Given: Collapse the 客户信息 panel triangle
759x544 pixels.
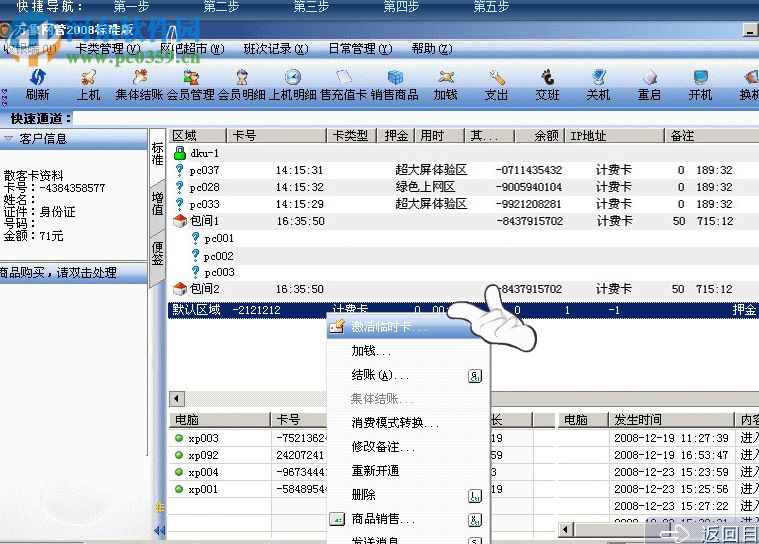Looking at the screenshot, I should (x=8, y=139).
